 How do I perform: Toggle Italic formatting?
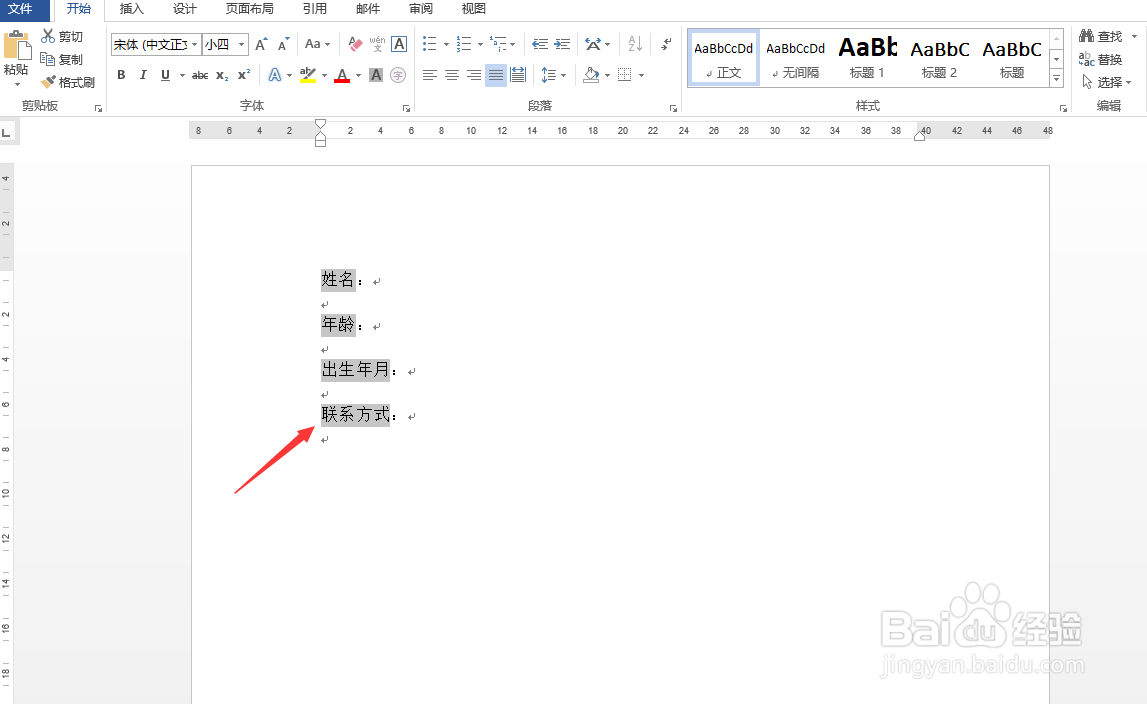pos(141,75)
